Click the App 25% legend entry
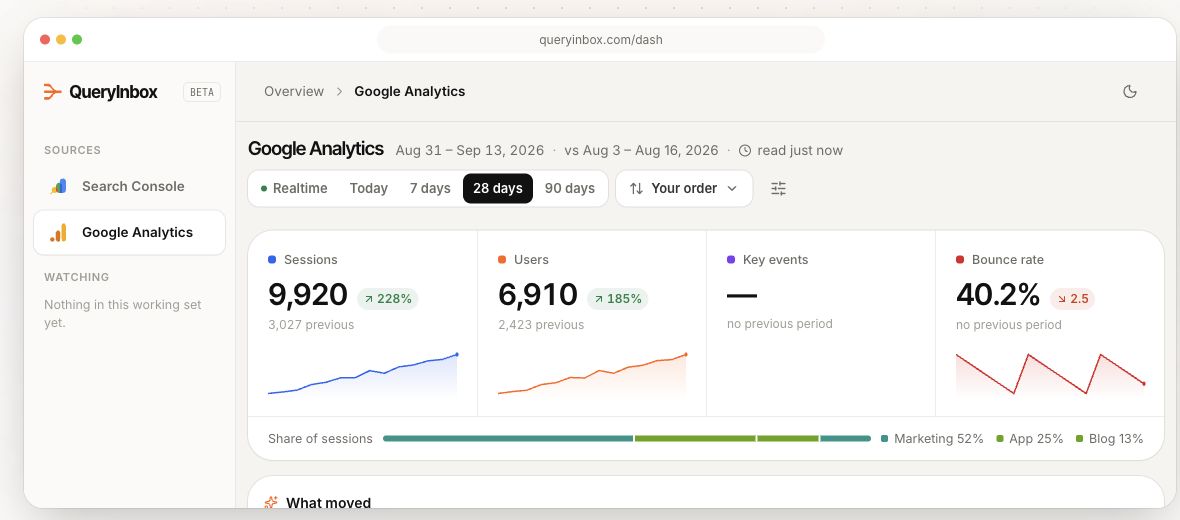Screen dimensions: 1180x520 coord(1029,439)
